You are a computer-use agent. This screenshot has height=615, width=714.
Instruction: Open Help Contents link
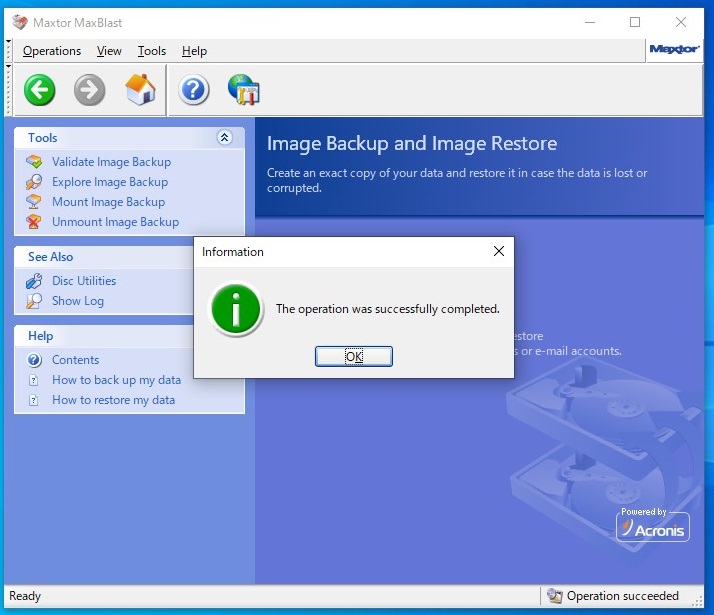coord(76,360)
